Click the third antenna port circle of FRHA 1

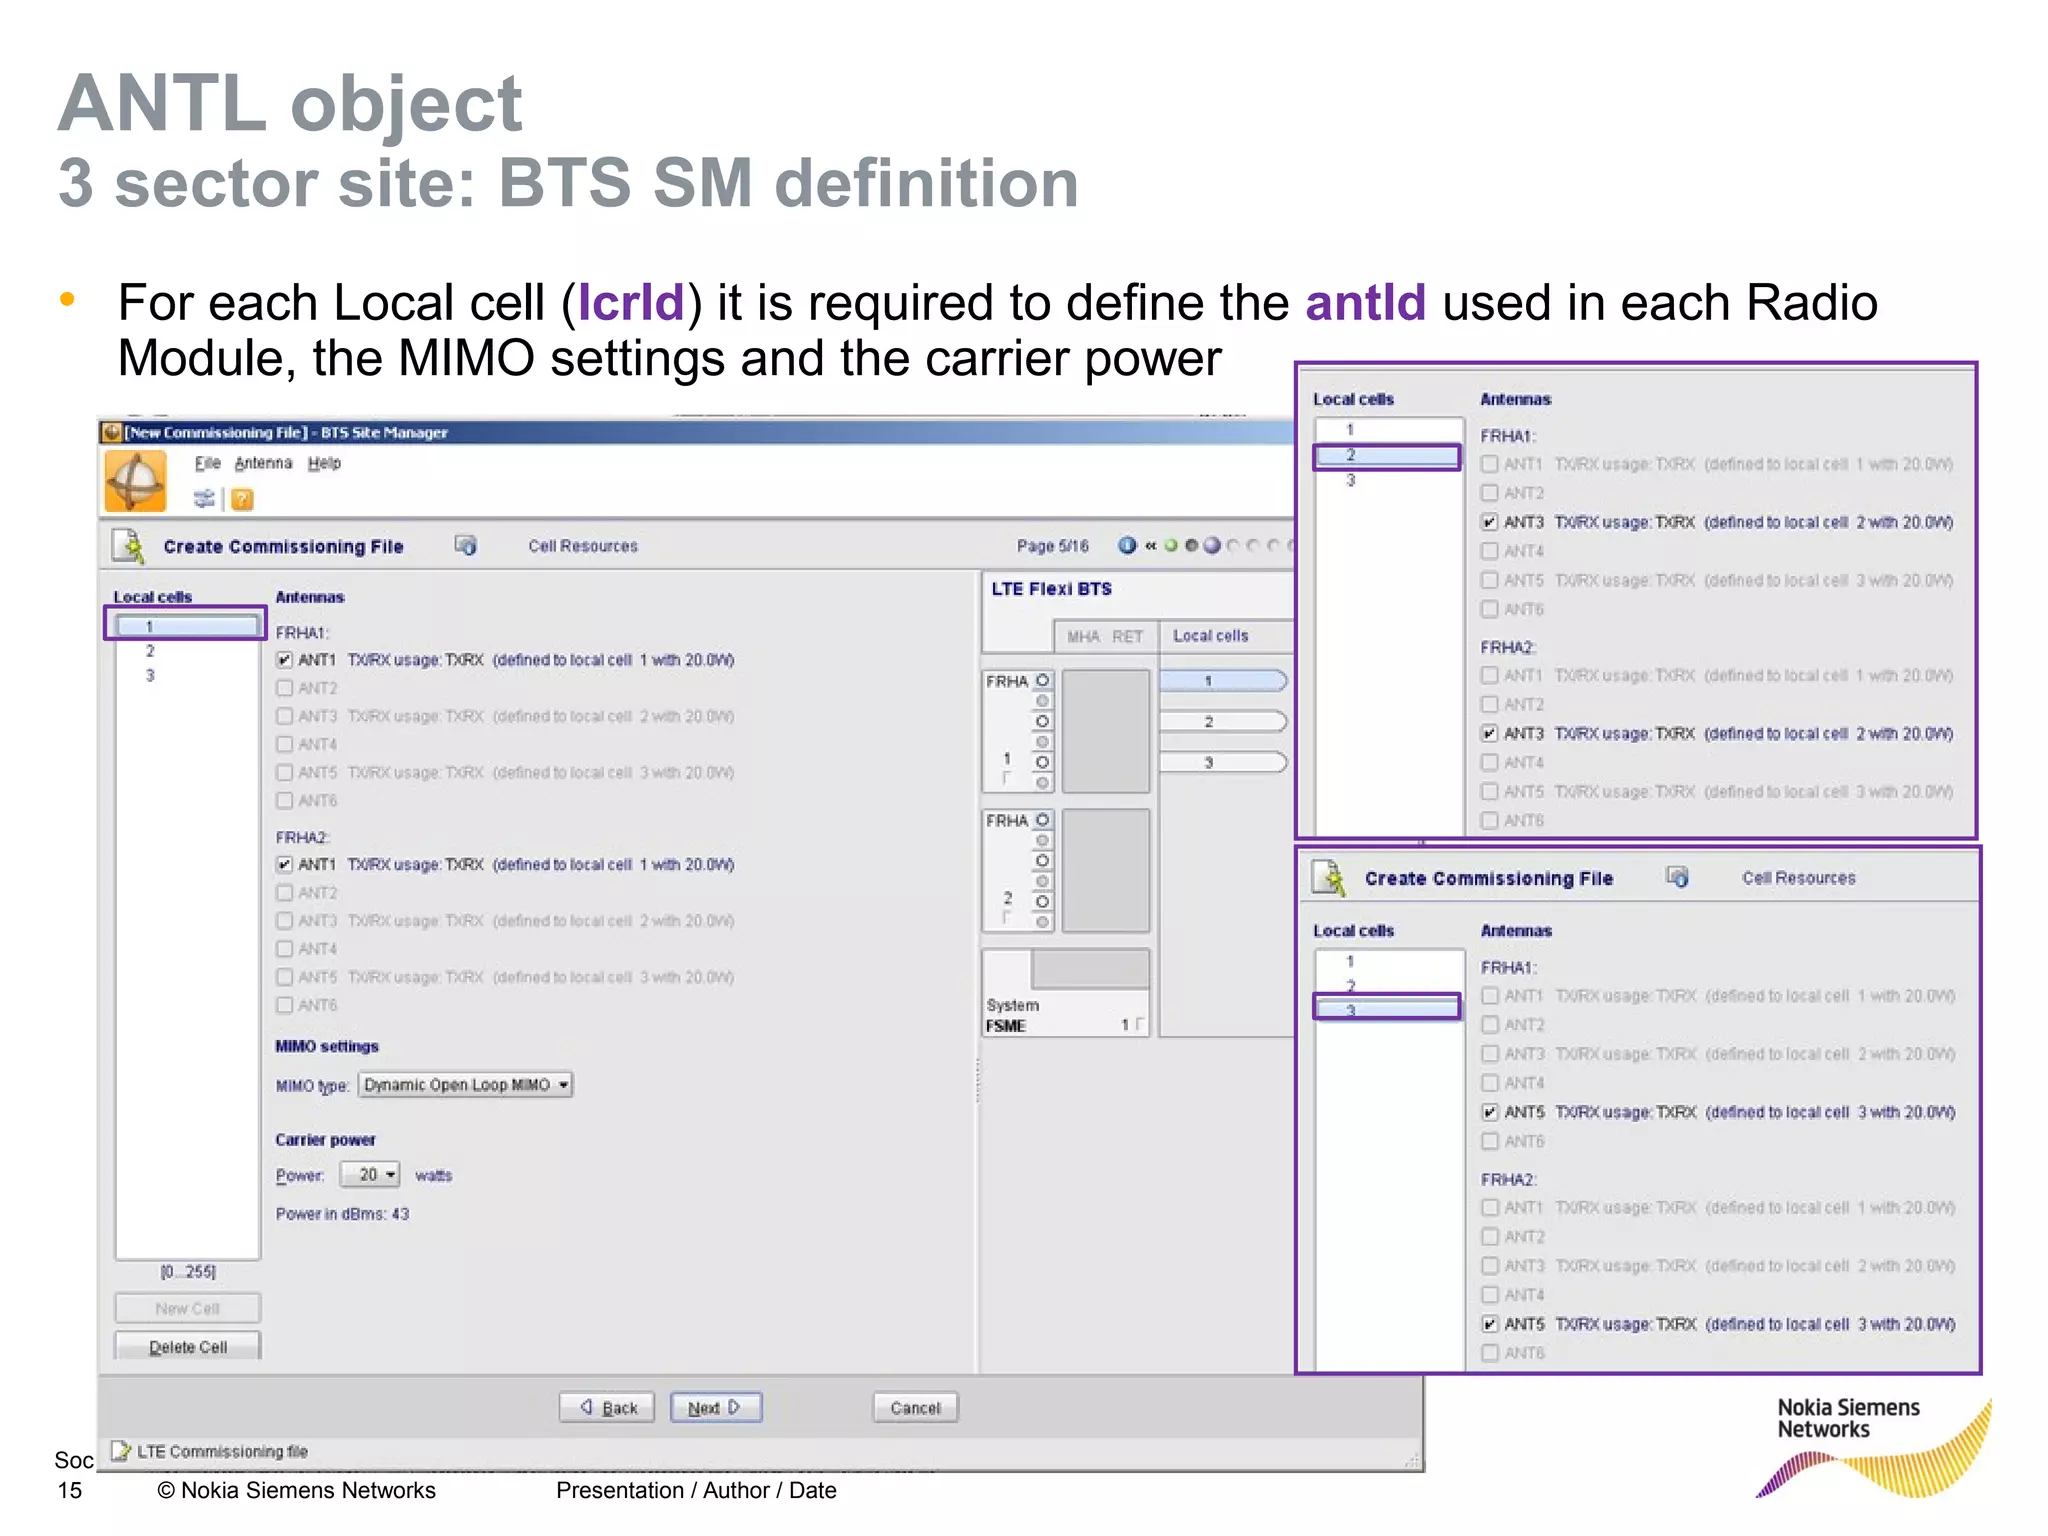1042,721
